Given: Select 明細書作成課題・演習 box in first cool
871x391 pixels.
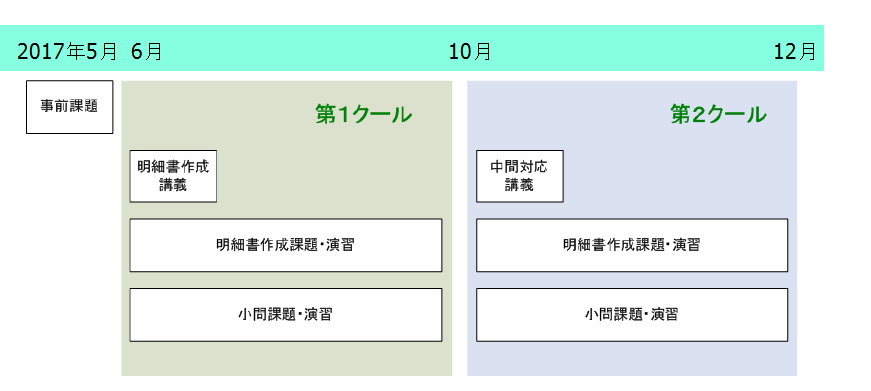Looking at the screenshot, I should pyautogui.click(x=286, y=245).
